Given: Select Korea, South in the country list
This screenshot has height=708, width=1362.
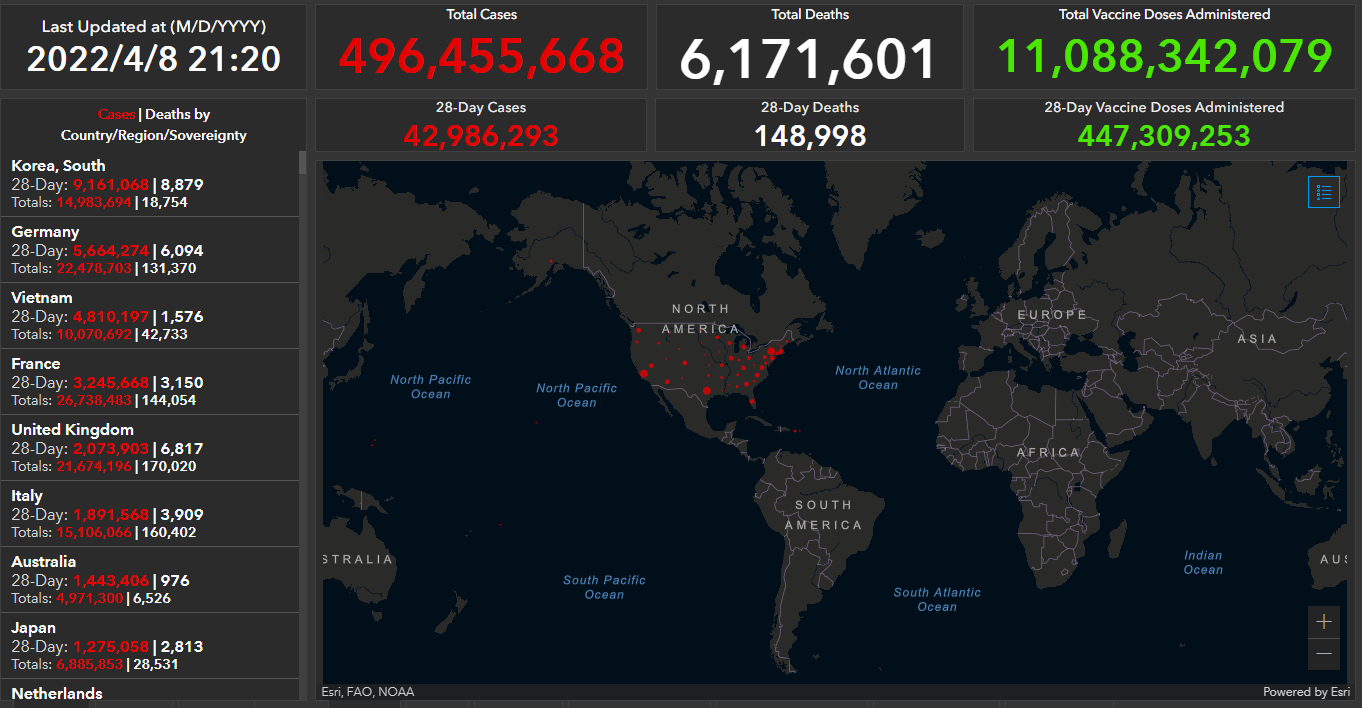Looking at the screenshot, I should (150, 184).
